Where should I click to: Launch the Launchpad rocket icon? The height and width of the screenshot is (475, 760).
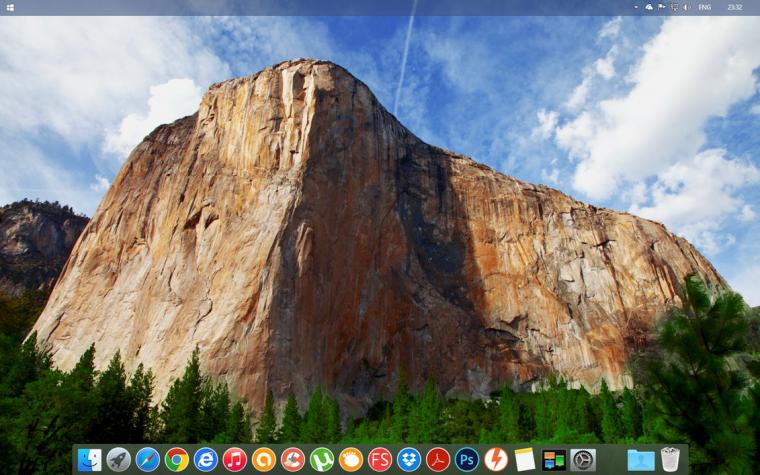pos(119,459)
